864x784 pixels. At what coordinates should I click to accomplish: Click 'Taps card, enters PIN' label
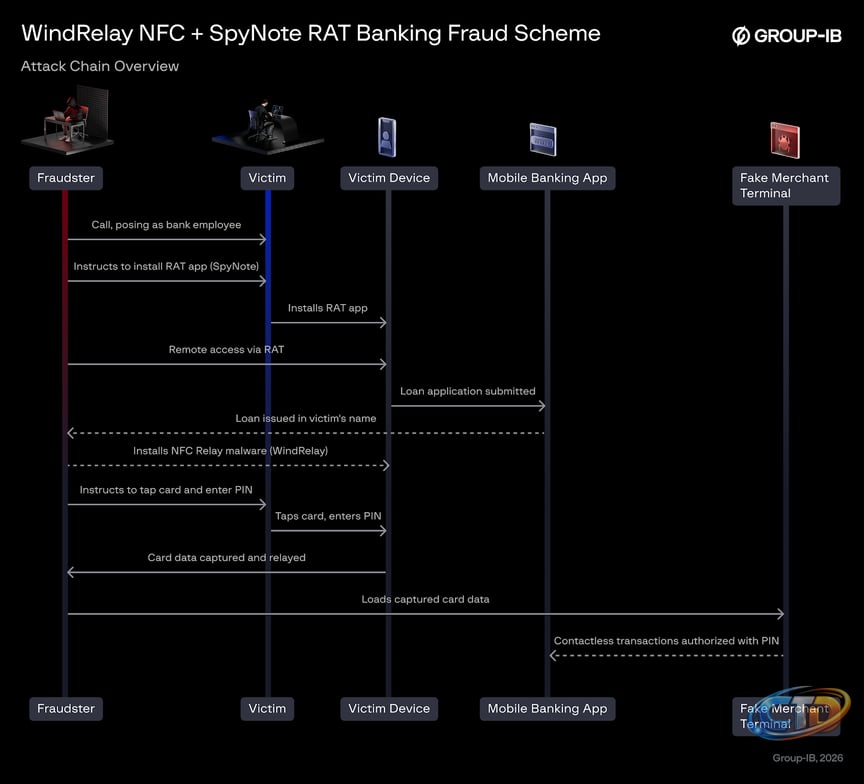coord(328,516)
